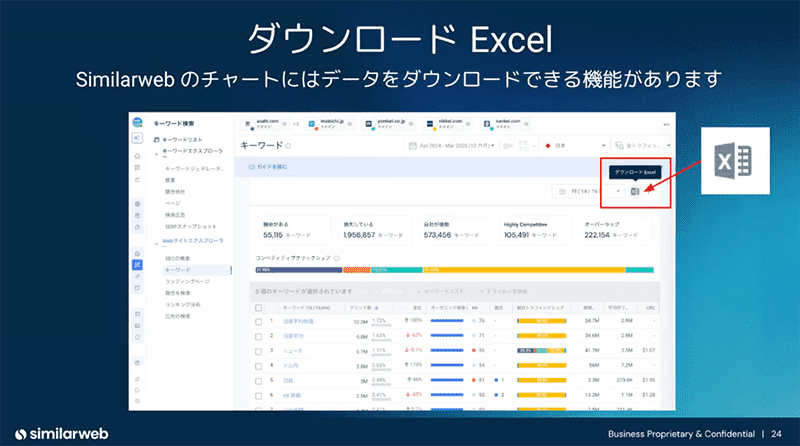Toggle the select-all checkbox in table header

point(258,309)
